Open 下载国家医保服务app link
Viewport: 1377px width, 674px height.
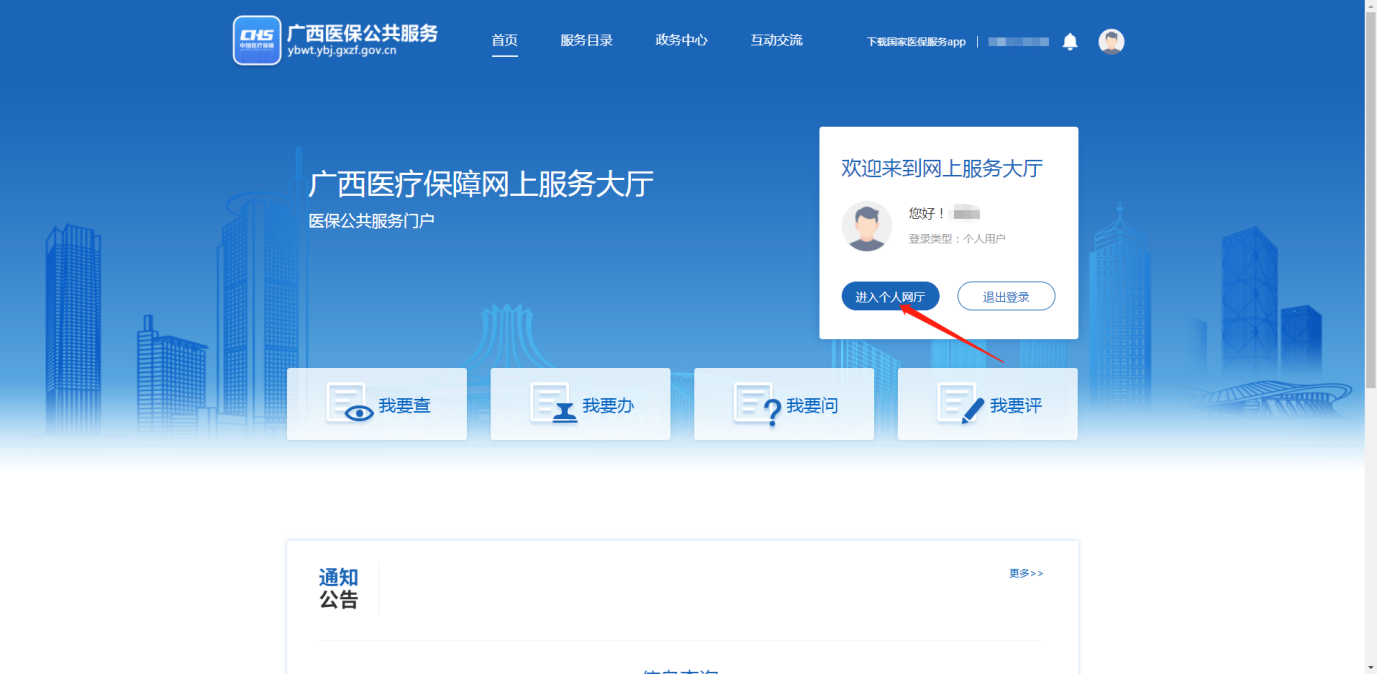pos(916,42)
